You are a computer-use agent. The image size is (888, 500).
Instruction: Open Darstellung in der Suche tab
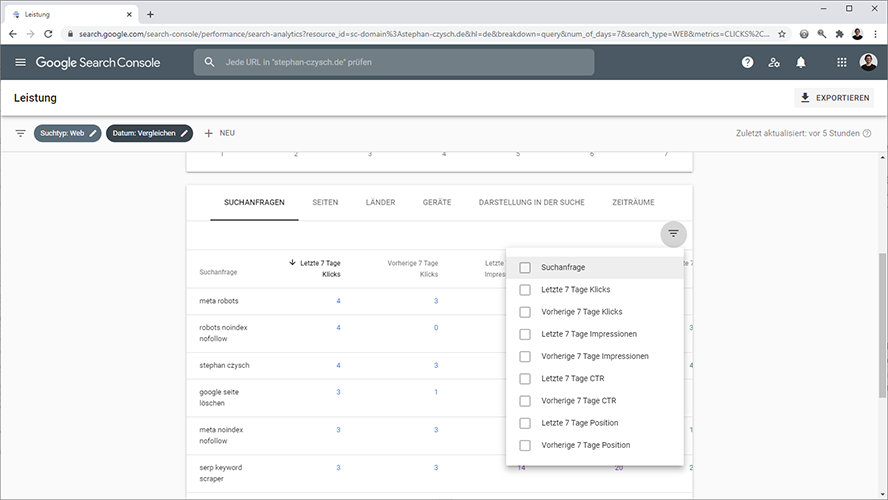click(531, 202)
